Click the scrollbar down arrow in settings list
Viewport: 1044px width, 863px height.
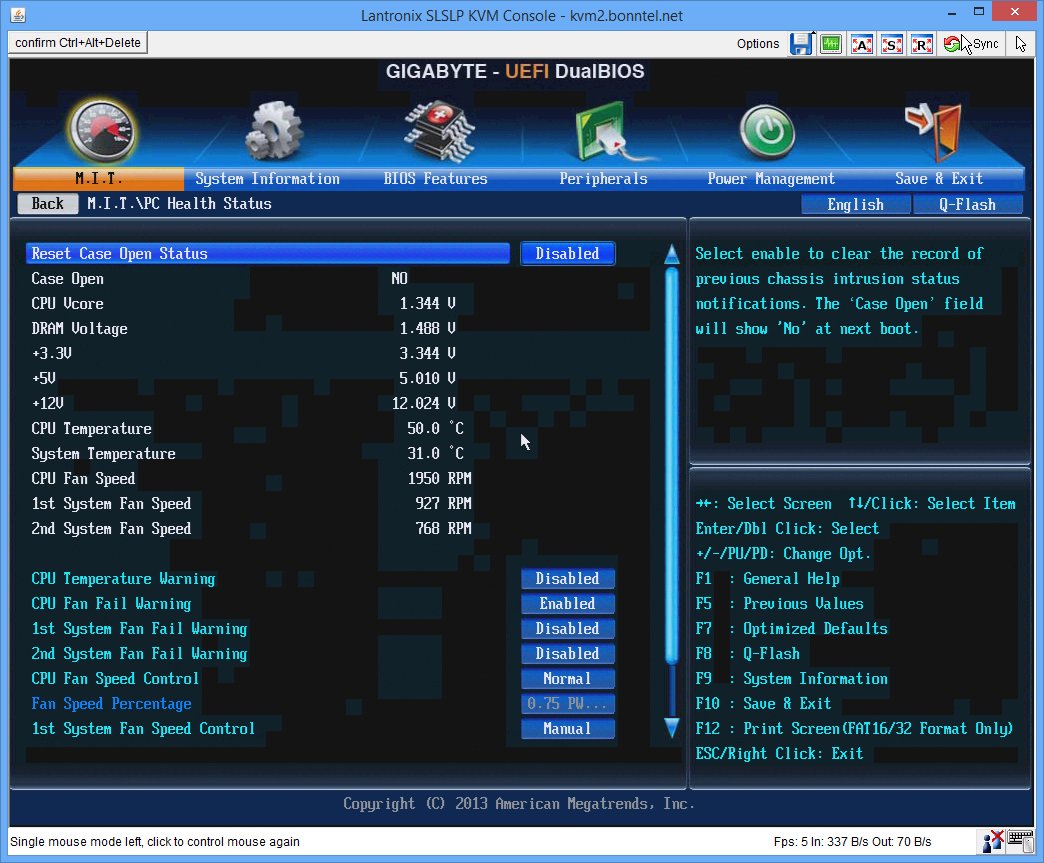[671, 727]
